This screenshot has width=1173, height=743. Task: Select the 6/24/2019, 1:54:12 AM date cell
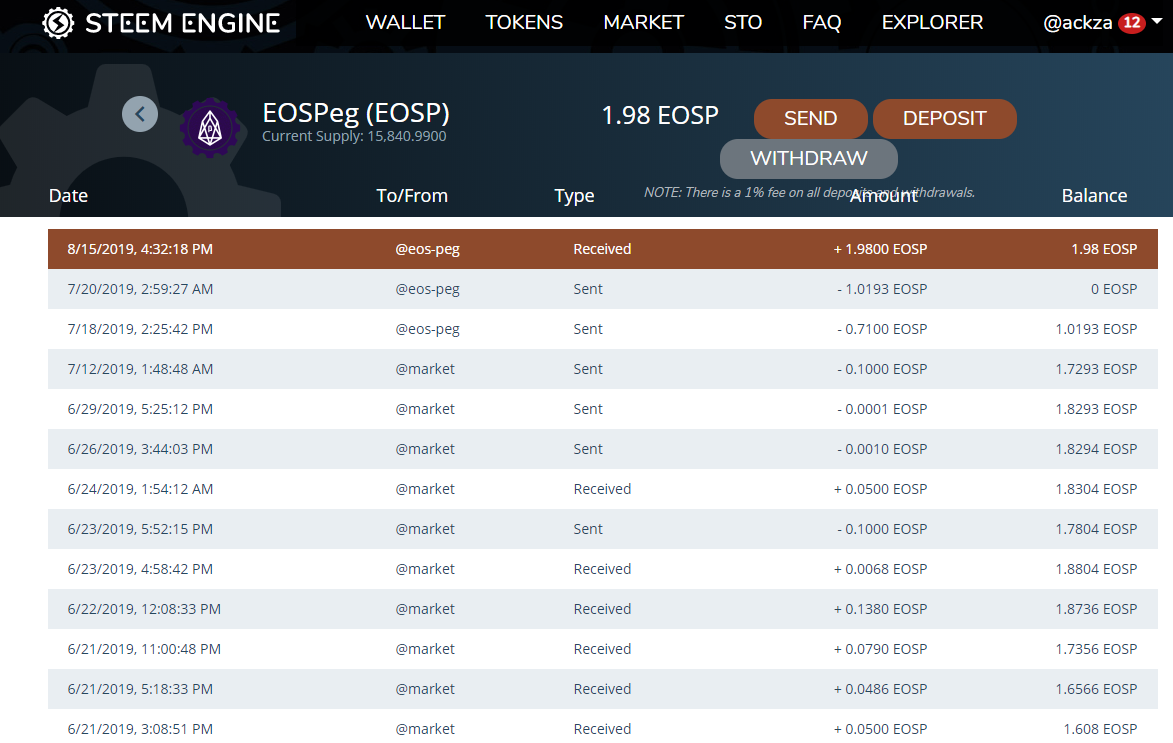pos(140,489)
